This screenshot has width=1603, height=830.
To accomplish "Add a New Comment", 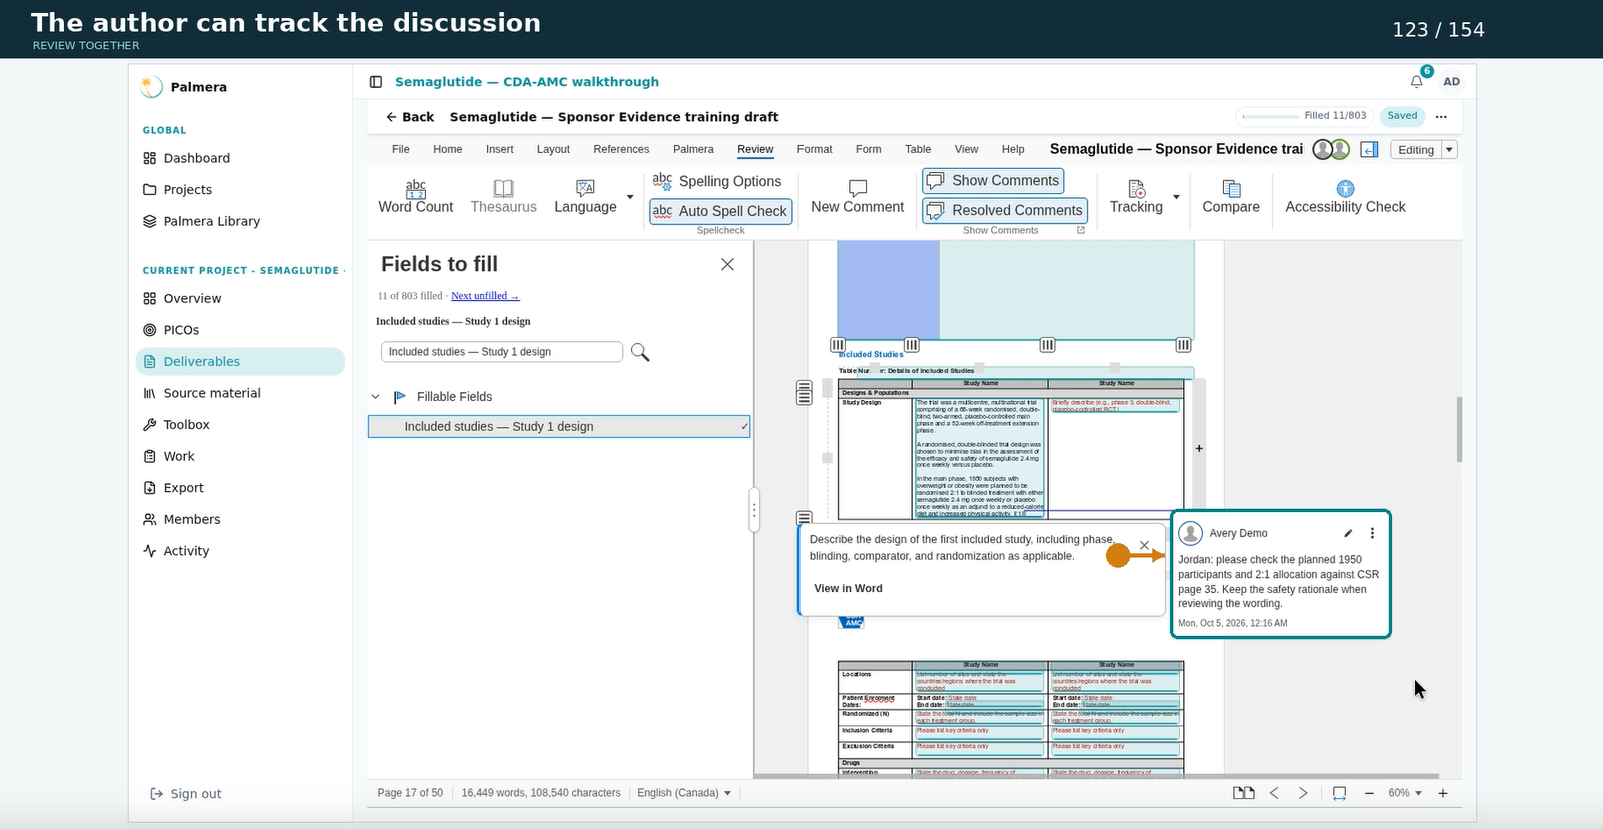I will coord(857,197).
